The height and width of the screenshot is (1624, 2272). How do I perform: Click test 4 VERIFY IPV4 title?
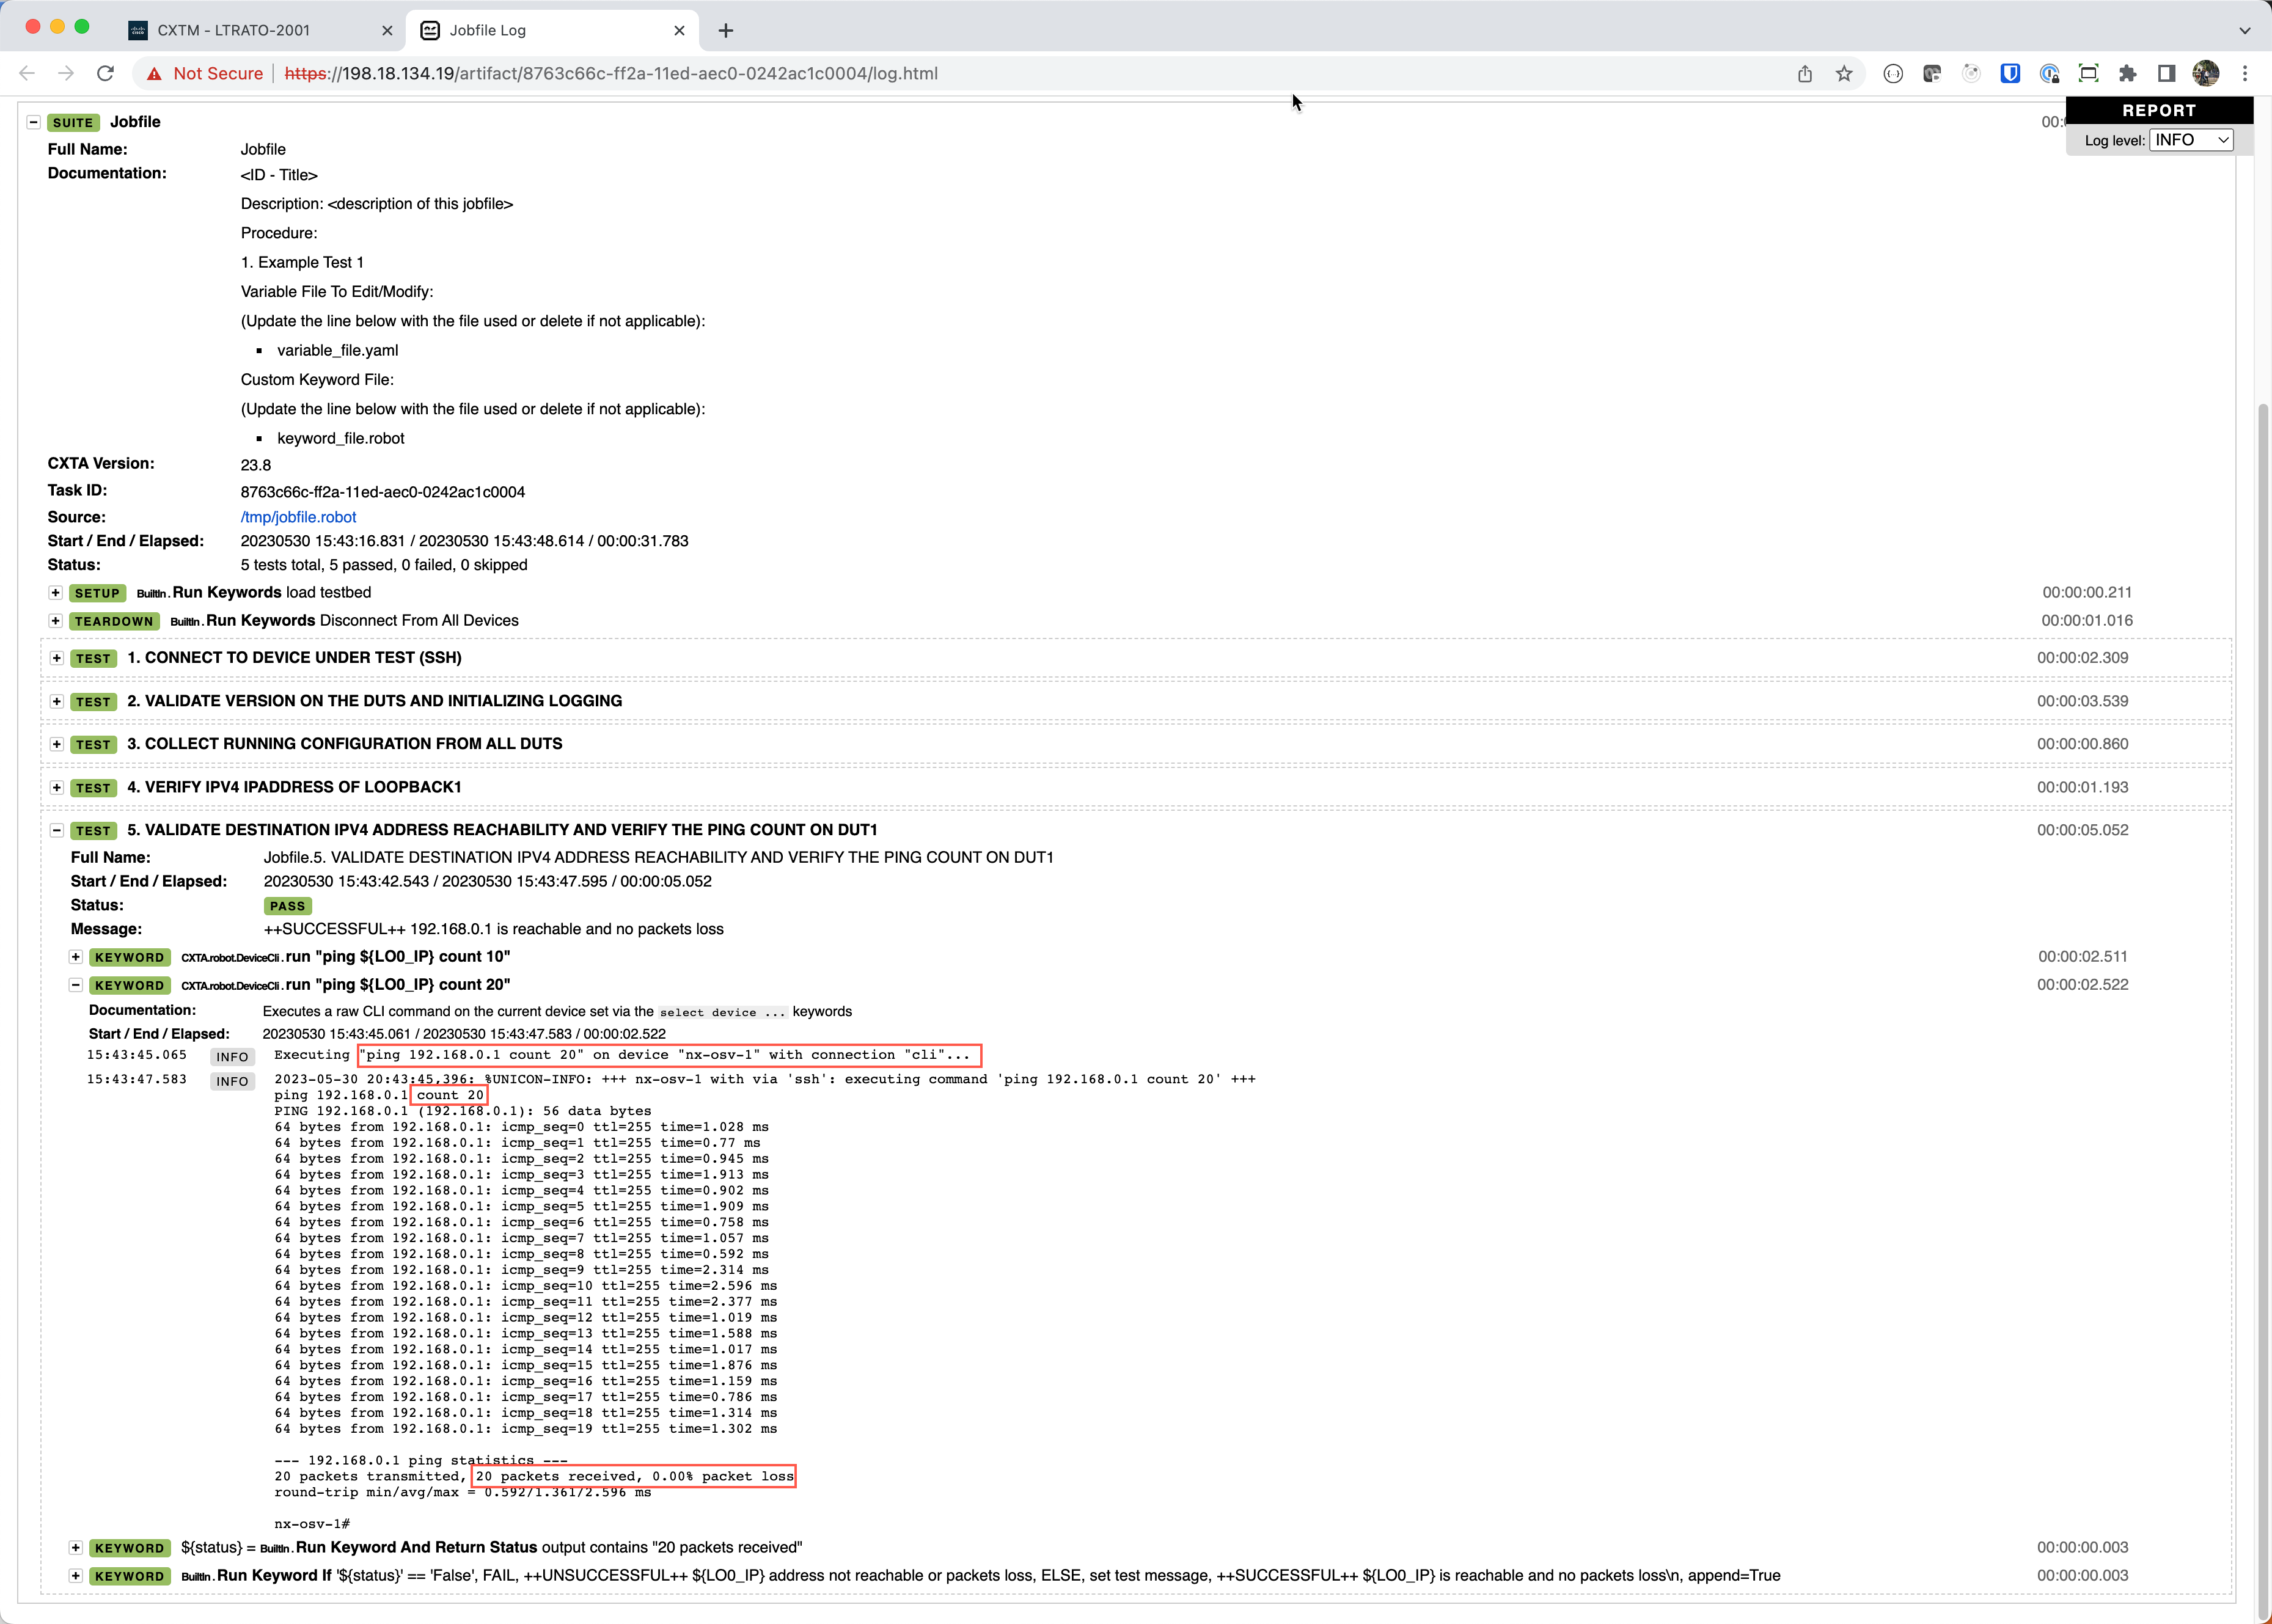(x=294, y=787)
